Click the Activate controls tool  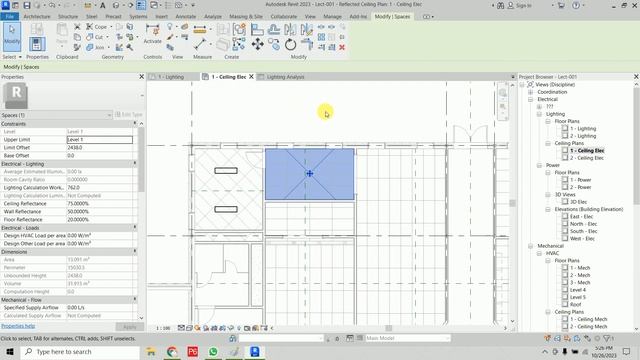pos(153,33)
